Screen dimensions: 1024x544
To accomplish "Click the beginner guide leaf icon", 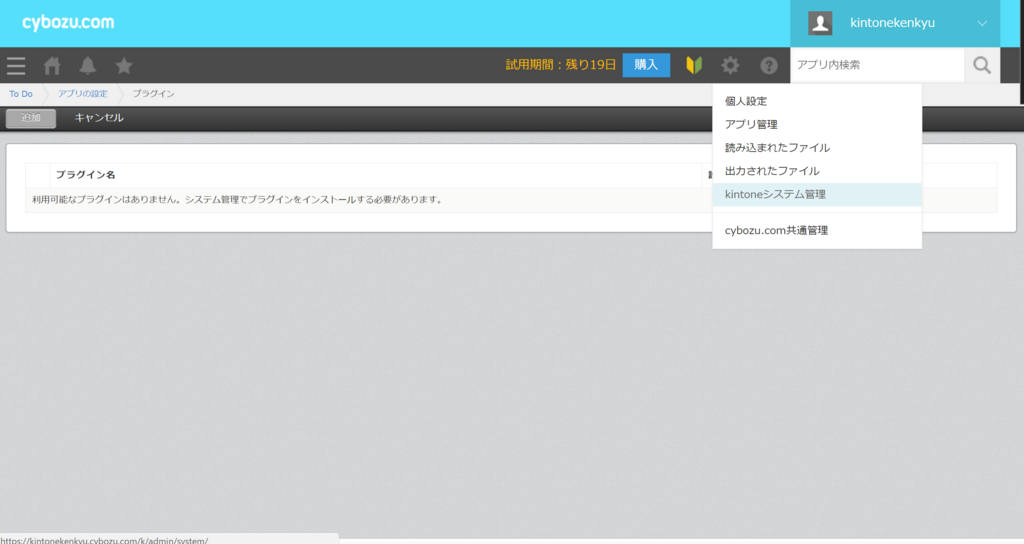I will (x=694, y=65).
